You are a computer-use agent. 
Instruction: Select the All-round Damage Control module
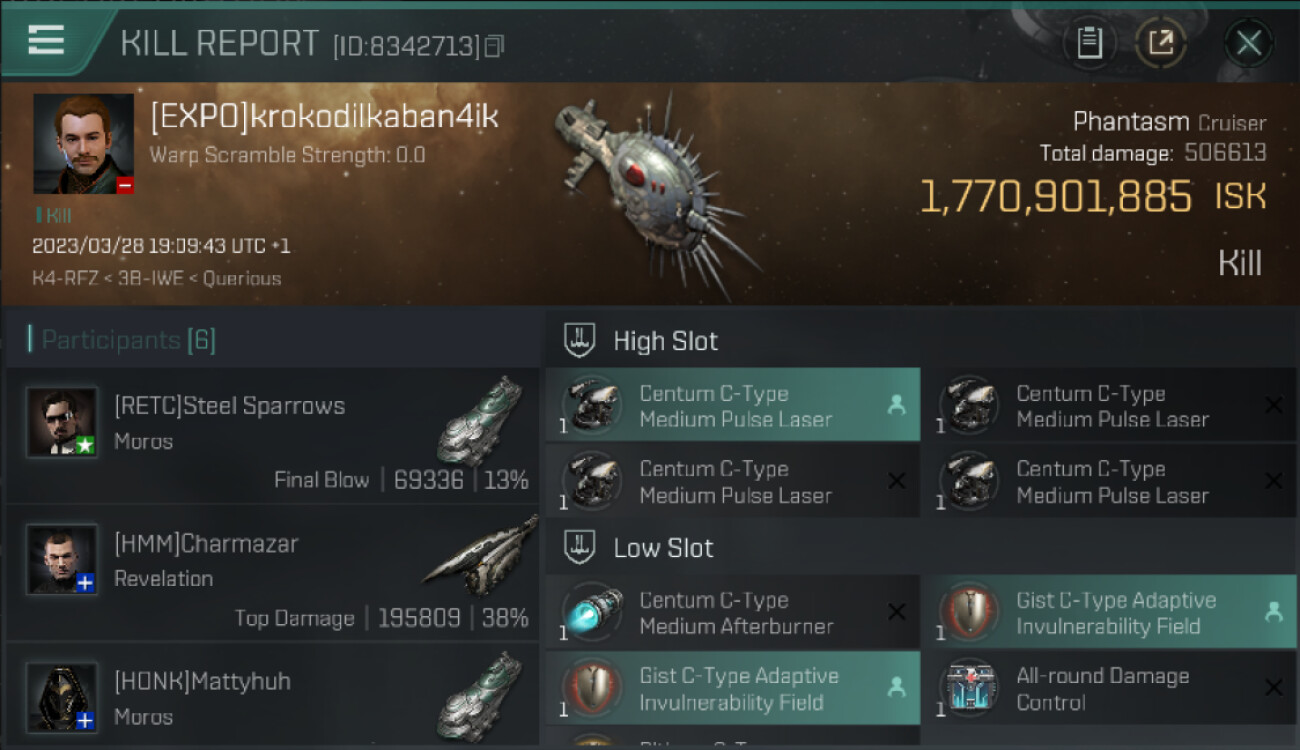[1109, 688]
